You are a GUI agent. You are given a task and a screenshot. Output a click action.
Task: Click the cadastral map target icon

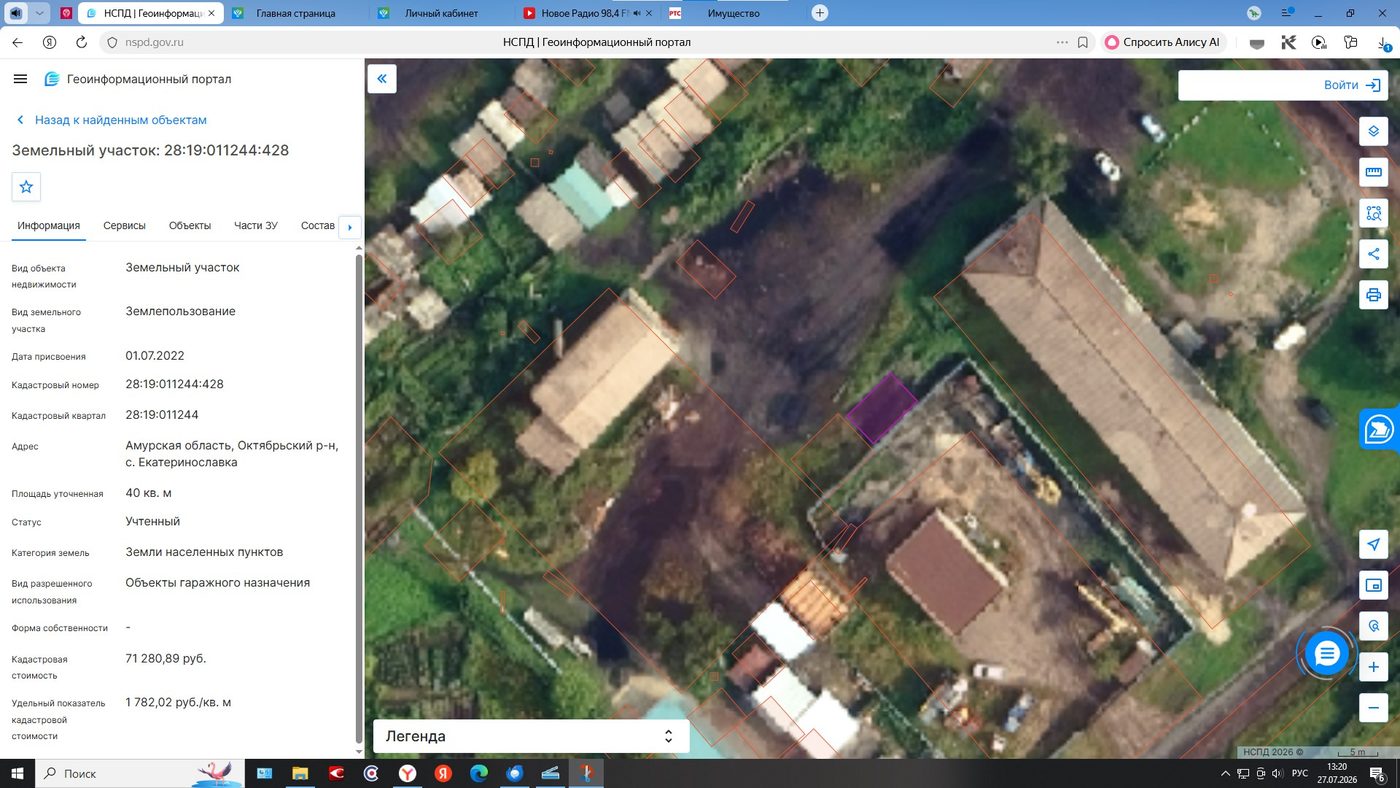pyautogui.click(x=1373, y=626)
